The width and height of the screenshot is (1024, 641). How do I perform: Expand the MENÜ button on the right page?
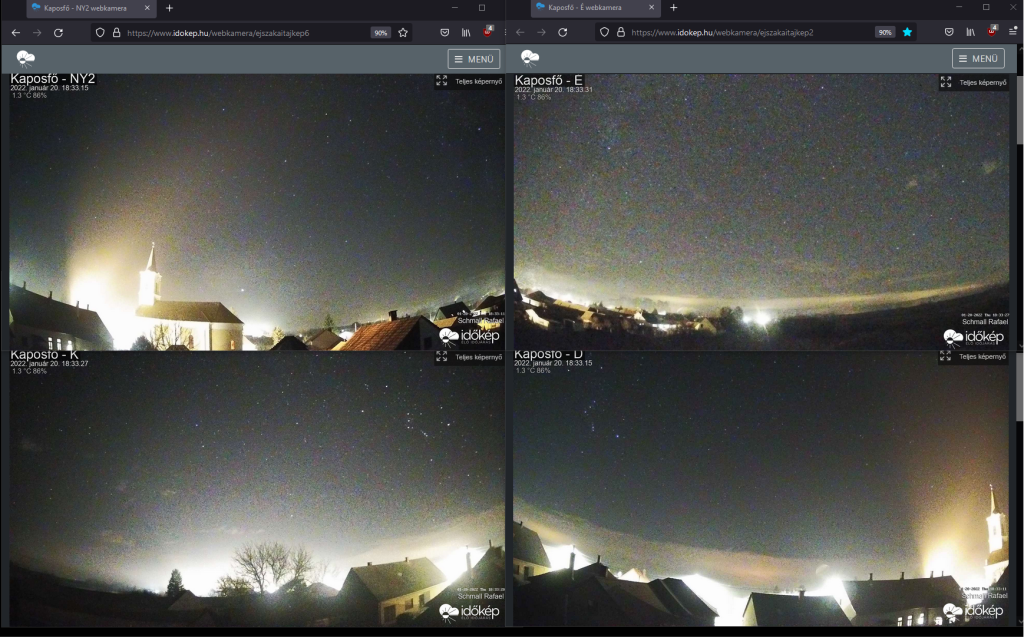(978, 59)
